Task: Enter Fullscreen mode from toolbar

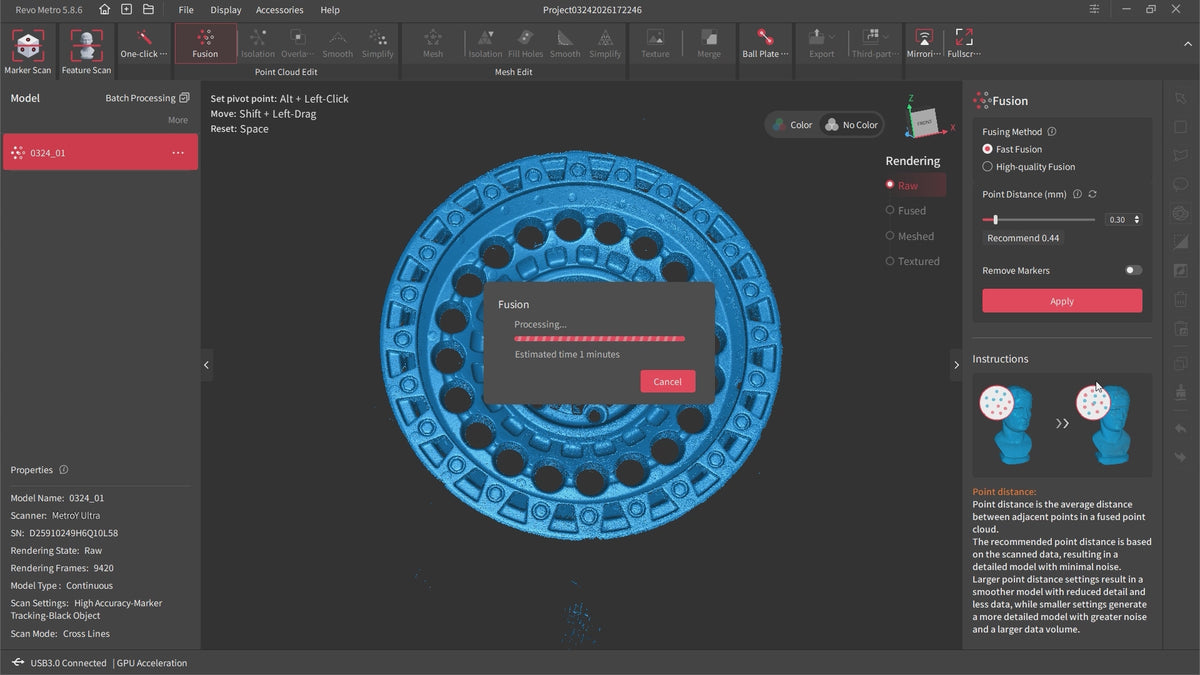Action: point(964,44)
